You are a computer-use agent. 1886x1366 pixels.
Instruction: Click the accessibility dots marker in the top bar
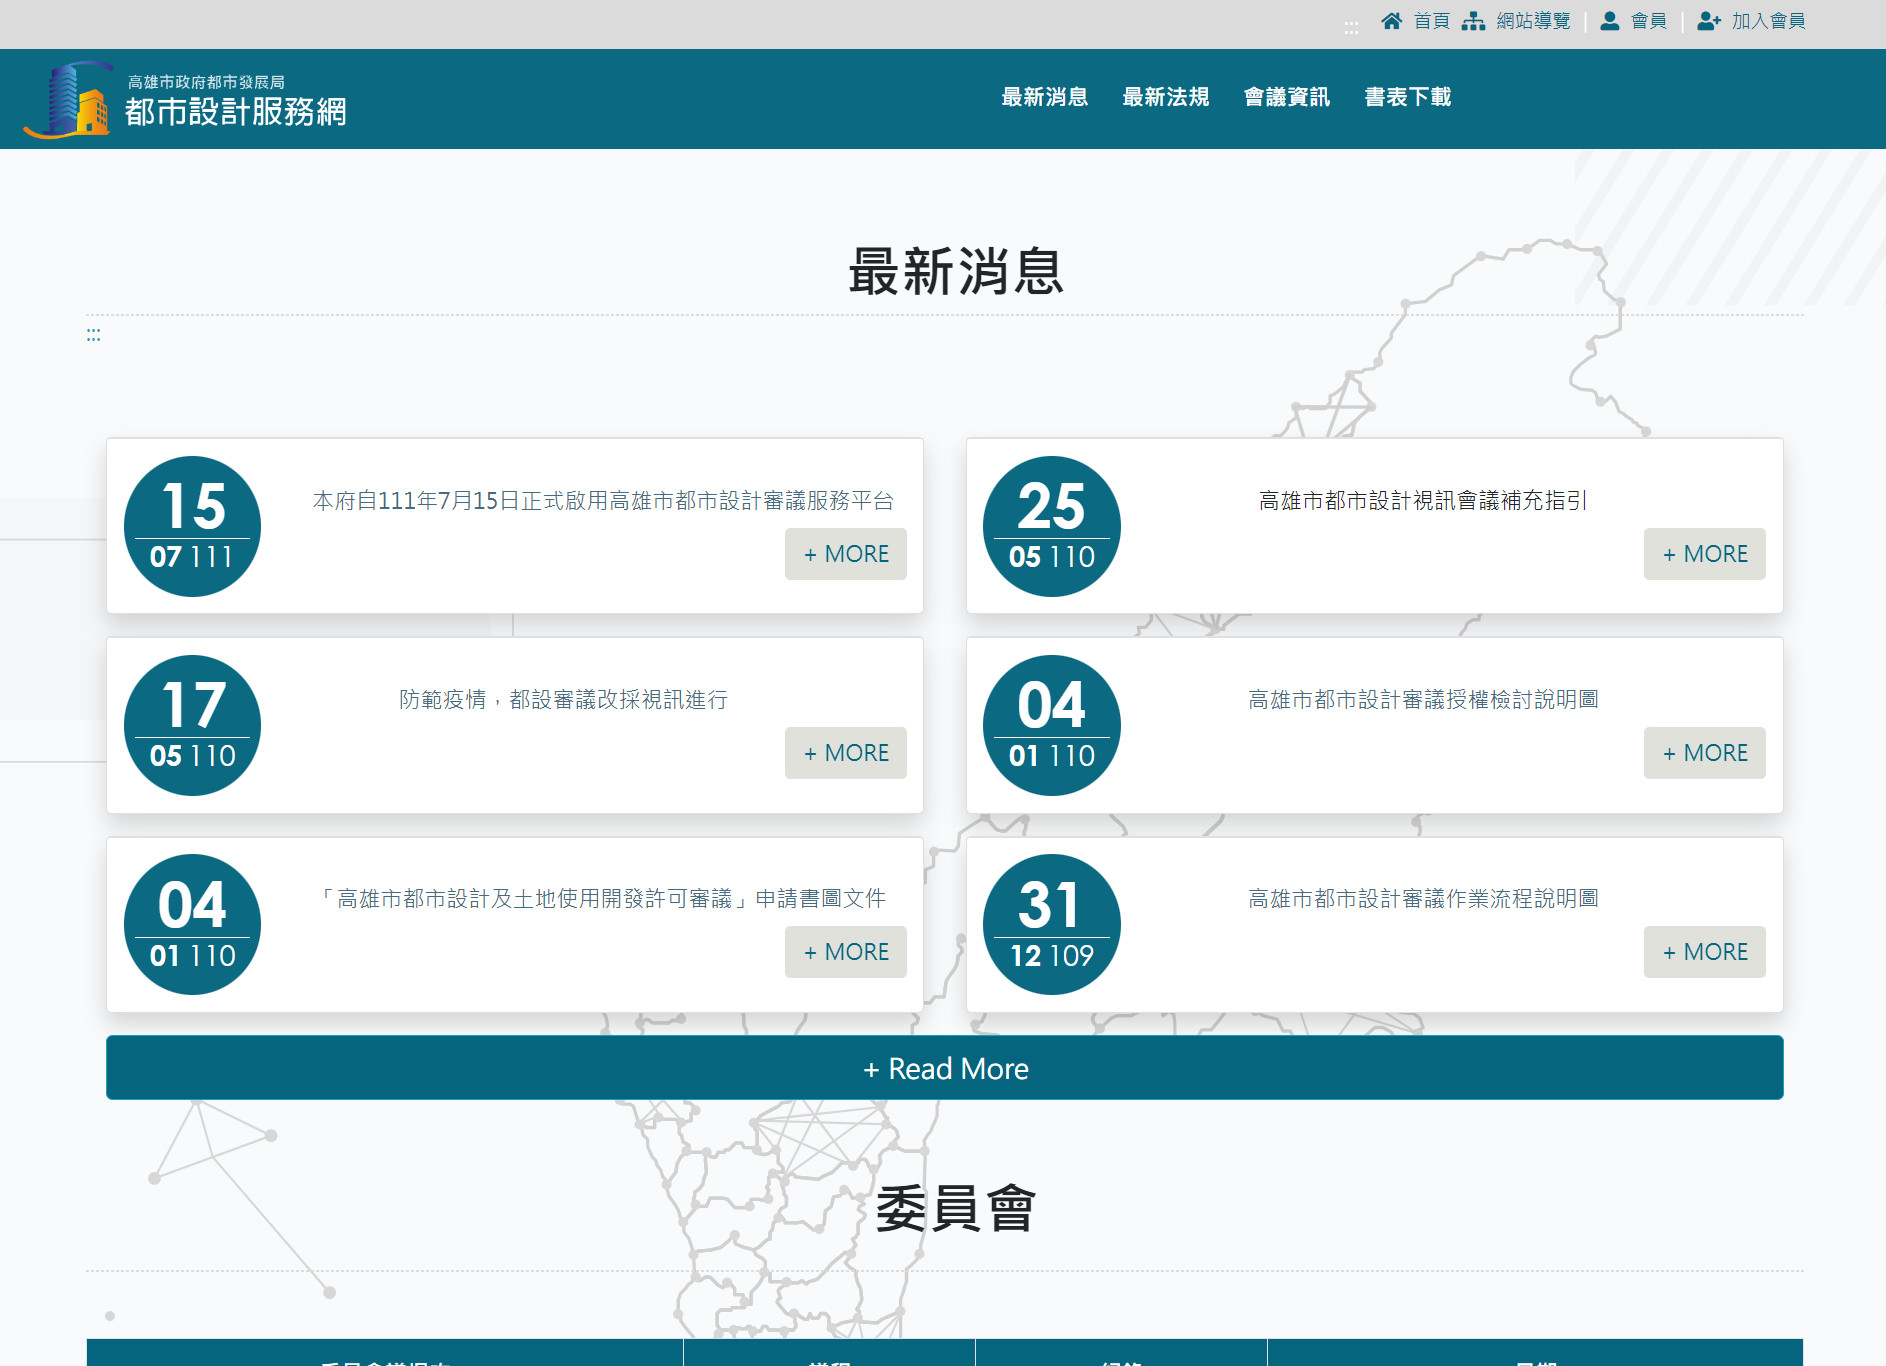1351,28
